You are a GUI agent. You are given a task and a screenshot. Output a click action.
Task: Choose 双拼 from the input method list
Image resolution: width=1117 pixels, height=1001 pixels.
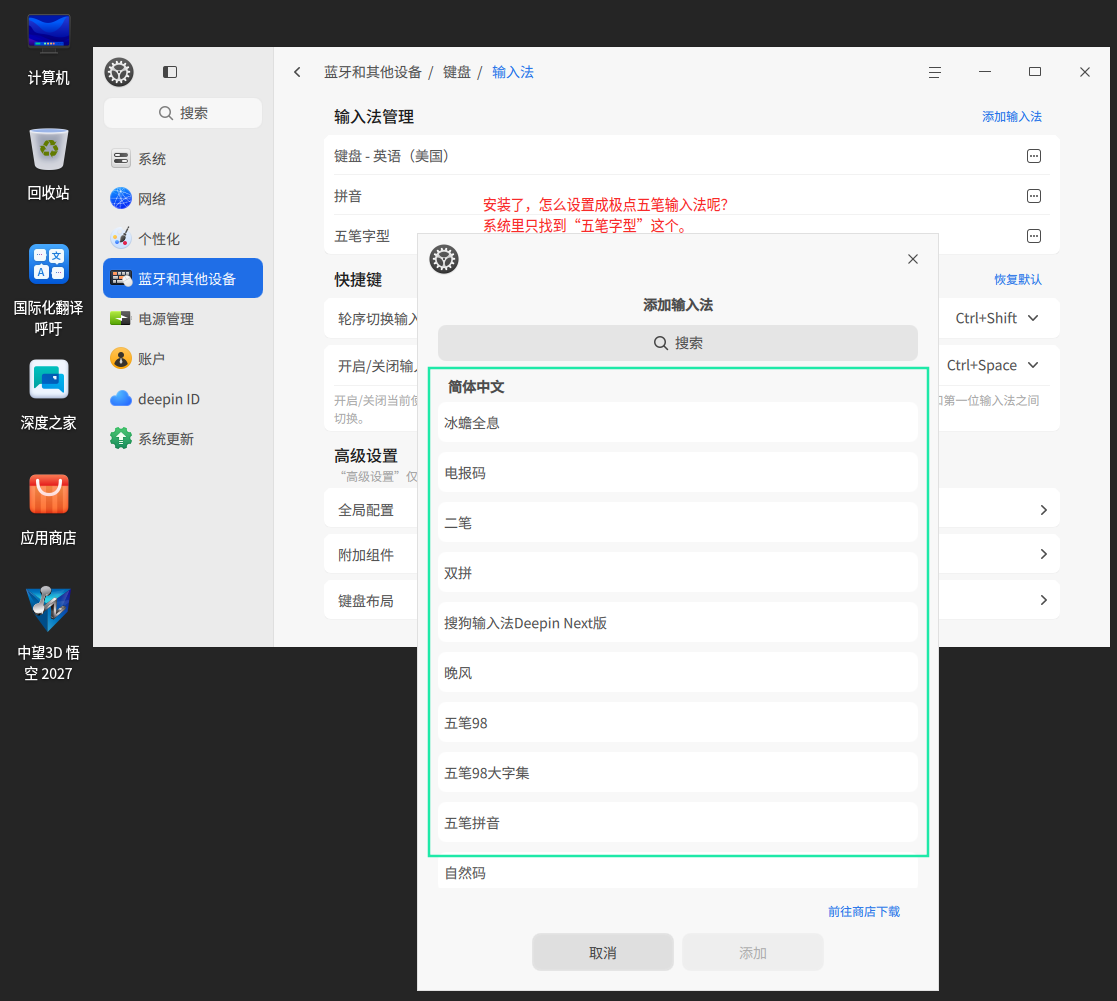[x=677, y=573]
